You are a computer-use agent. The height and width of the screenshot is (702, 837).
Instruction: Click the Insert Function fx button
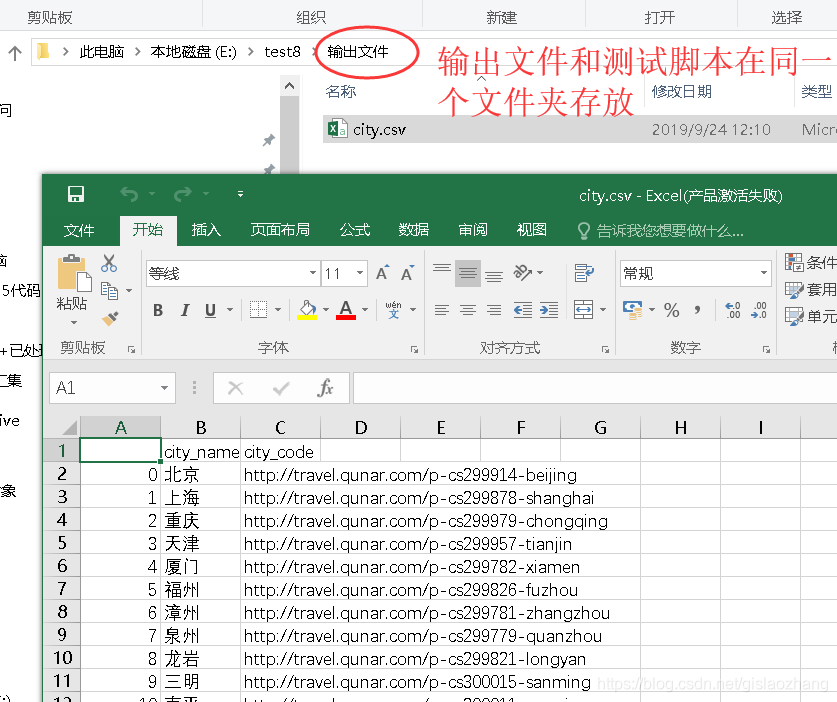coord(325,388)
